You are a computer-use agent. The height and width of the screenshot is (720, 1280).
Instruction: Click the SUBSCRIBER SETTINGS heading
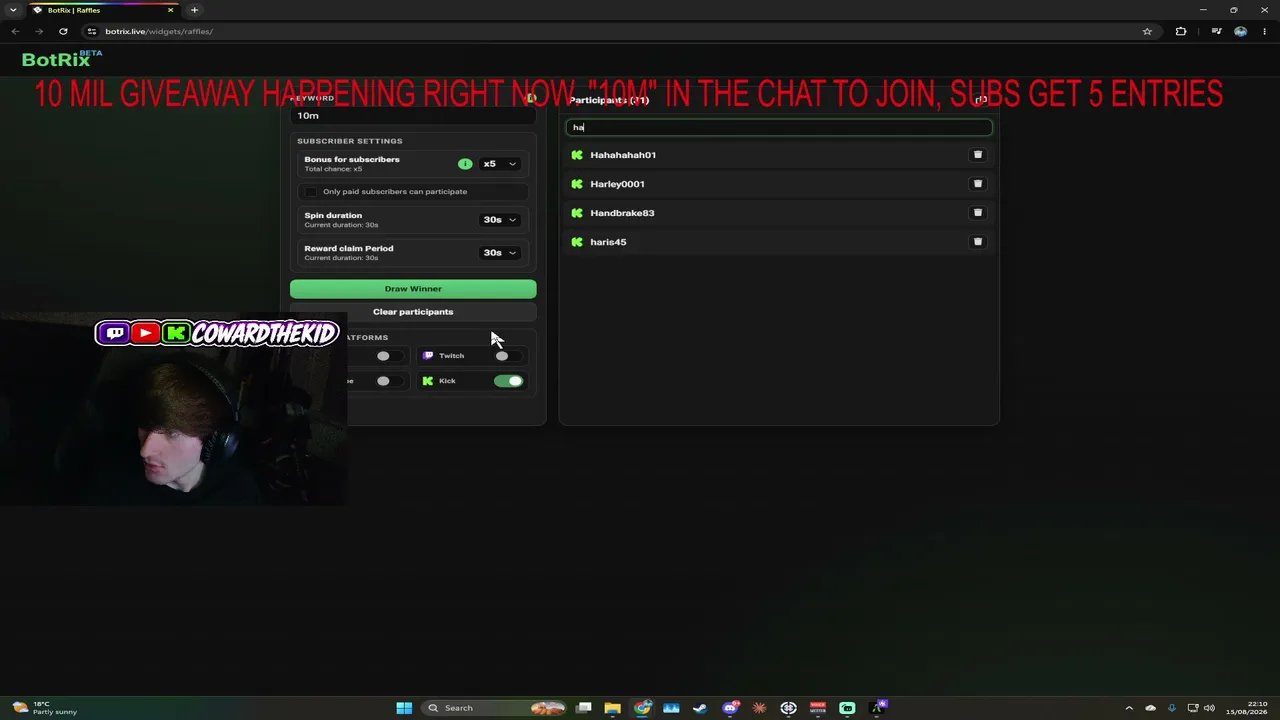click(x=350, y=141)
